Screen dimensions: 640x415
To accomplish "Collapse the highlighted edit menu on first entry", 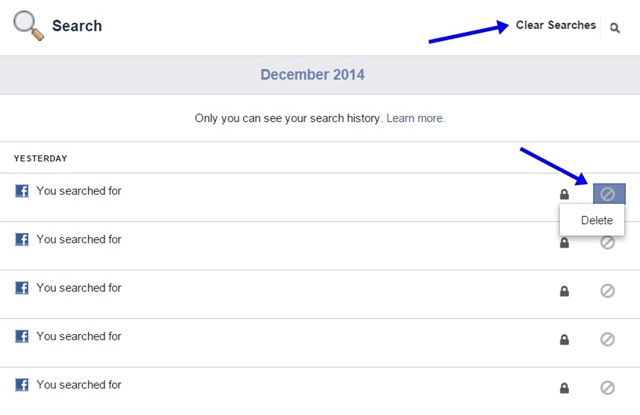I will [608, 194].
